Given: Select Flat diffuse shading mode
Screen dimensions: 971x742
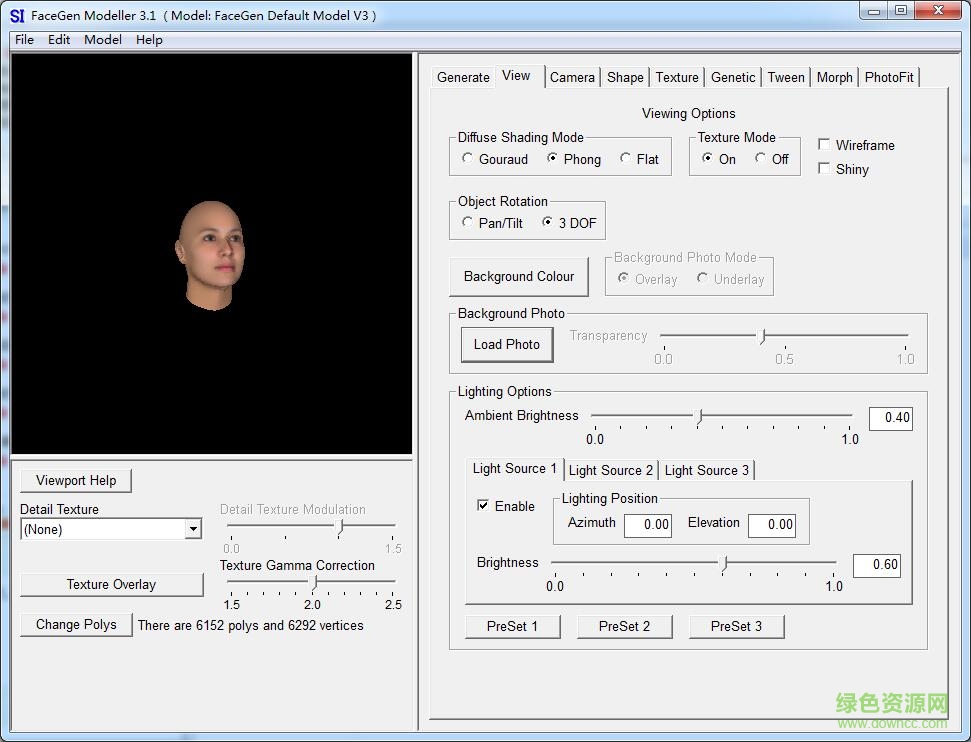Looking at the screenshot, I should pos(625,159).
